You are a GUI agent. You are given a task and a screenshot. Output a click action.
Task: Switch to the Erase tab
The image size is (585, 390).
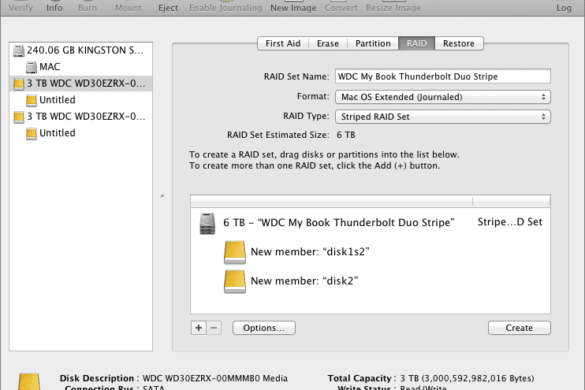click(x=328, y=43)
